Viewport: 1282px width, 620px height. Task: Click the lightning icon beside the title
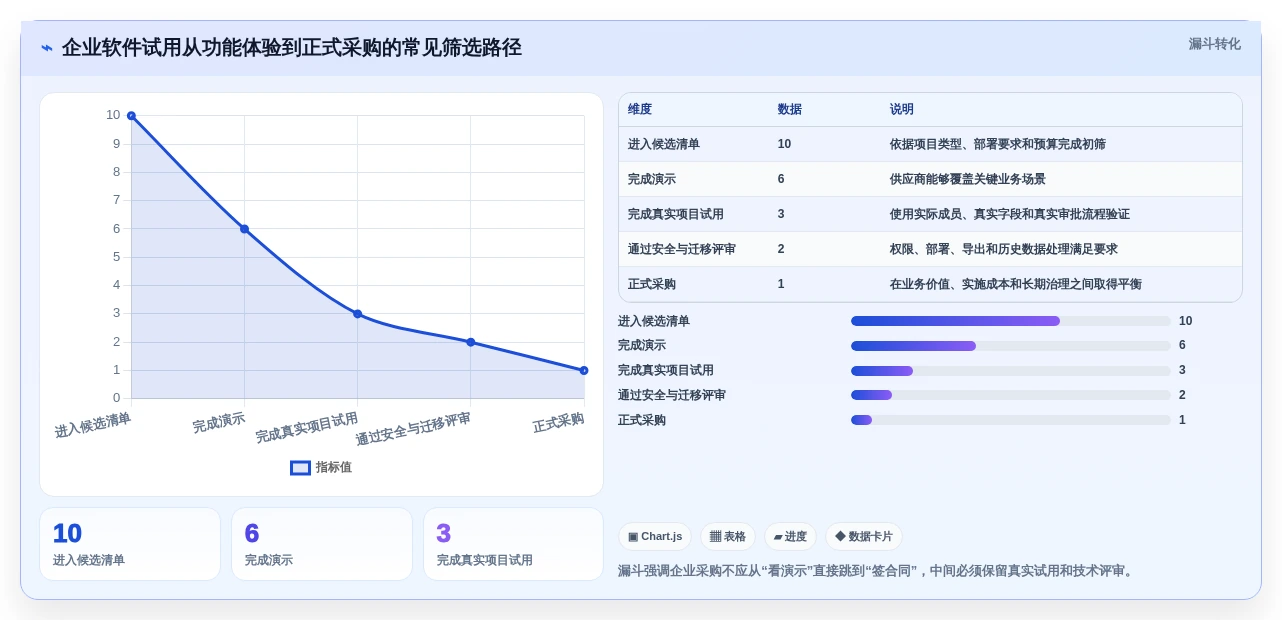pos(47,48)
